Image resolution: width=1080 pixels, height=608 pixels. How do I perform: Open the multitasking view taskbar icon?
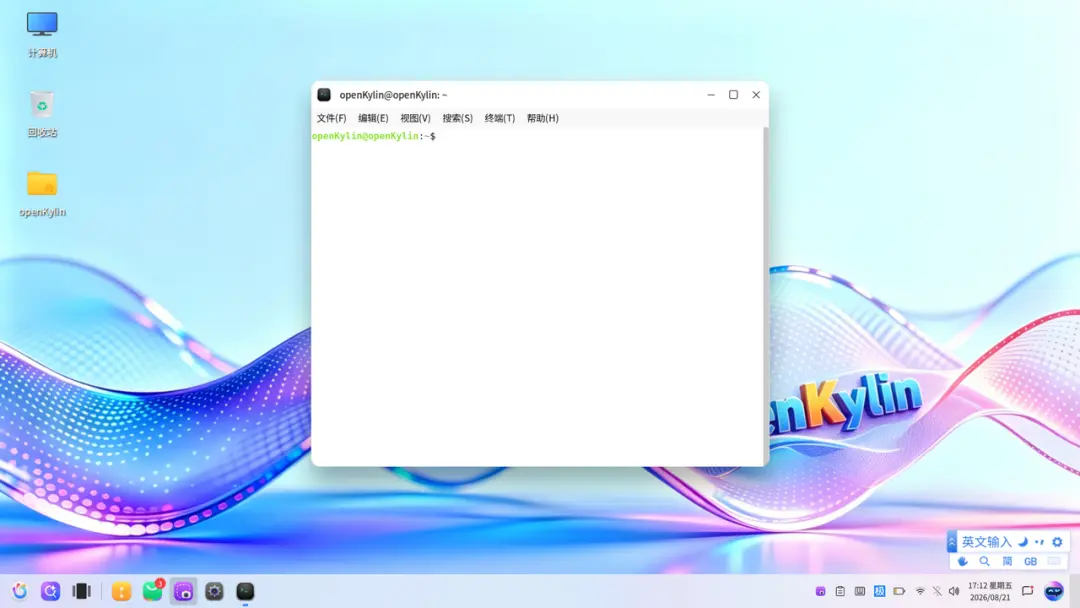81,591
